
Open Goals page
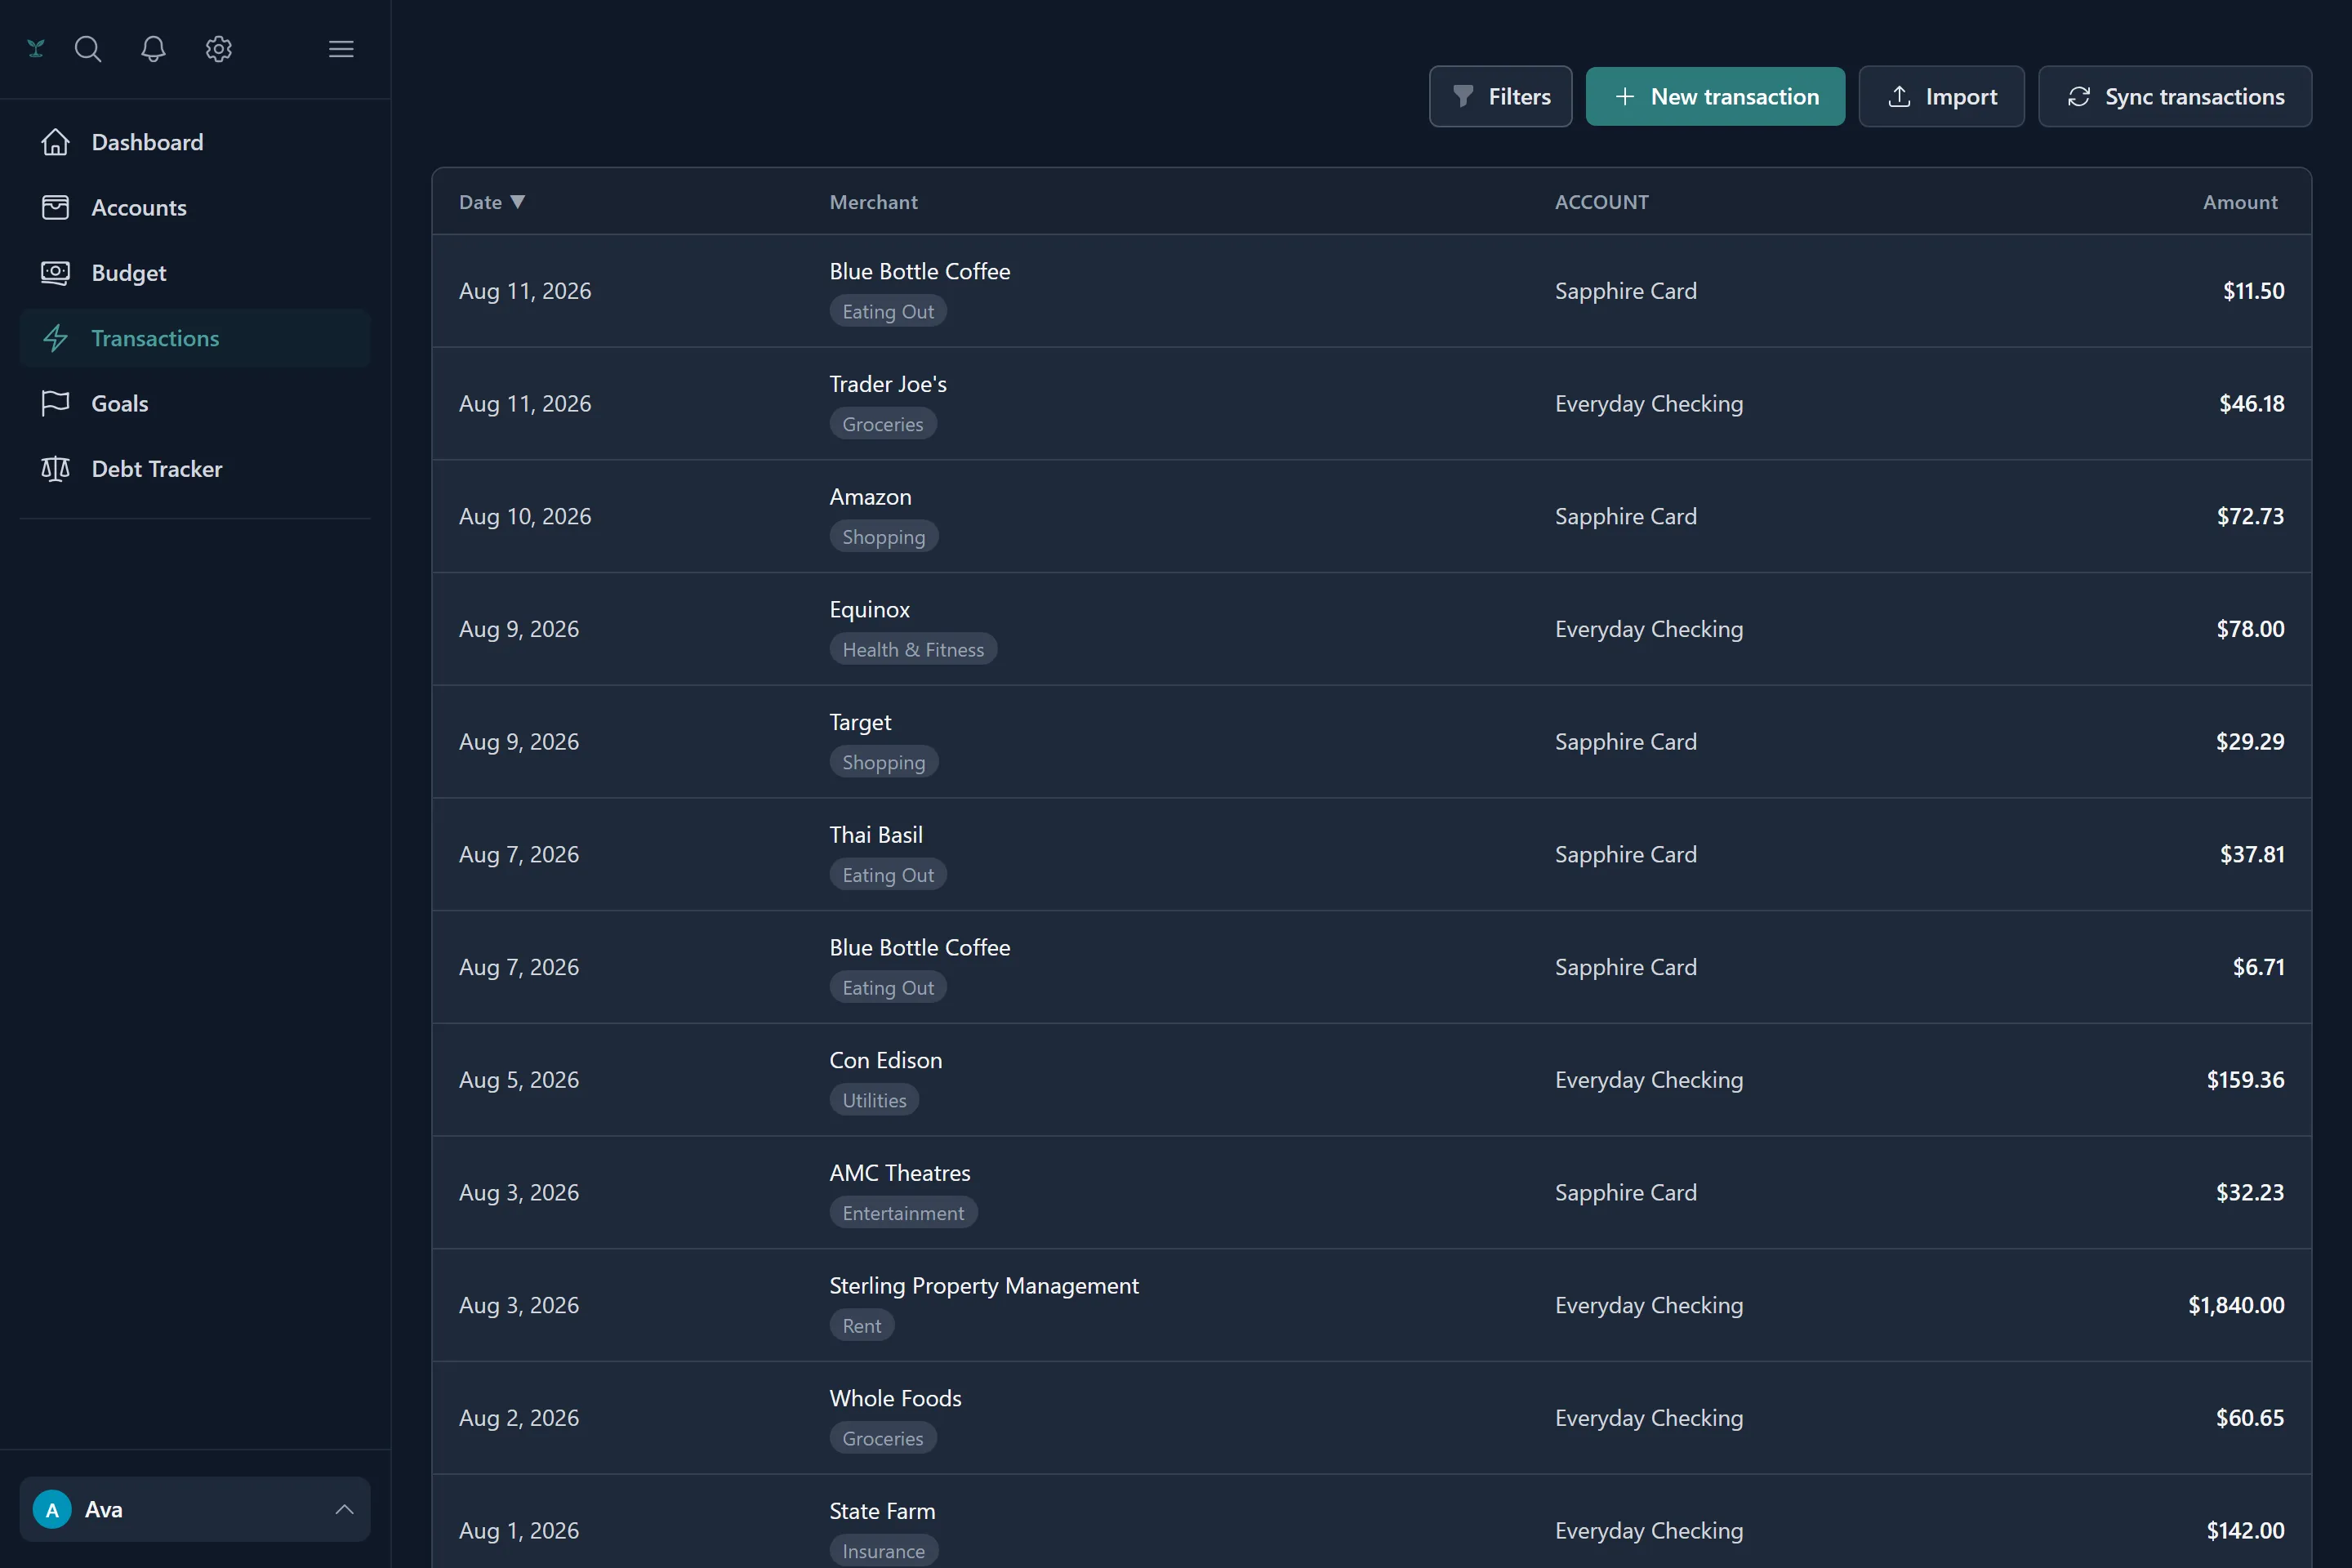click(195, 403)
